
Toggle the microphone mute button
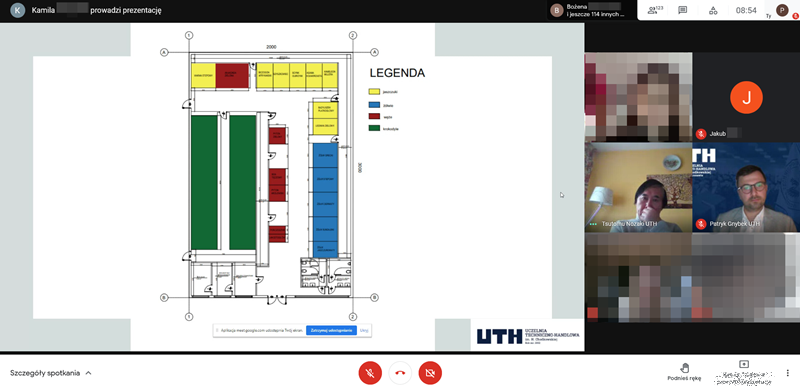coord(370,373)
